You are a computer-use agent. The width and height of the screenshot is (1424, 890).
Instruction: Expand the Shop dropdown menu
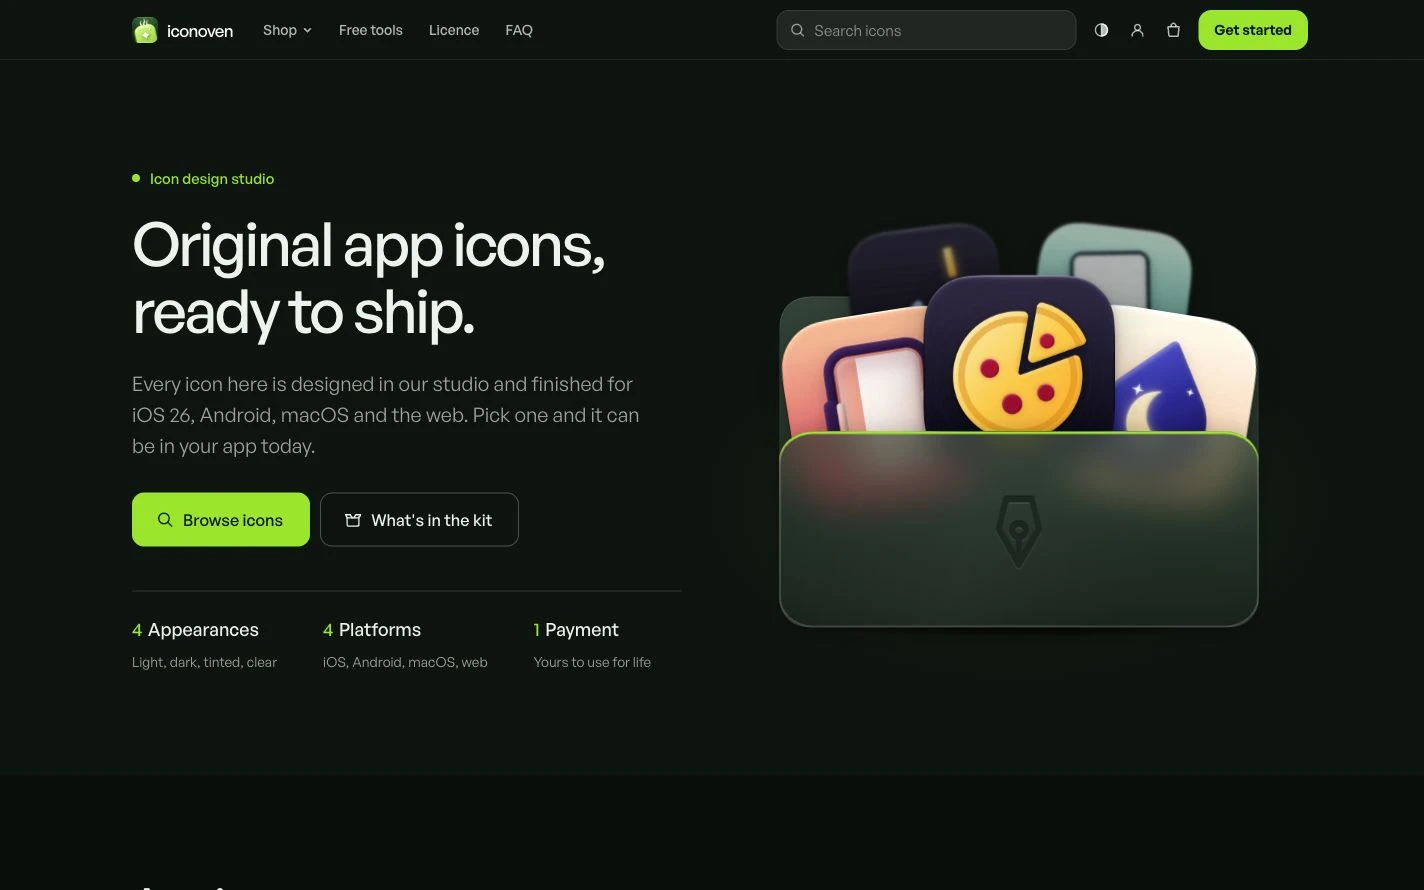pos(287,30)
